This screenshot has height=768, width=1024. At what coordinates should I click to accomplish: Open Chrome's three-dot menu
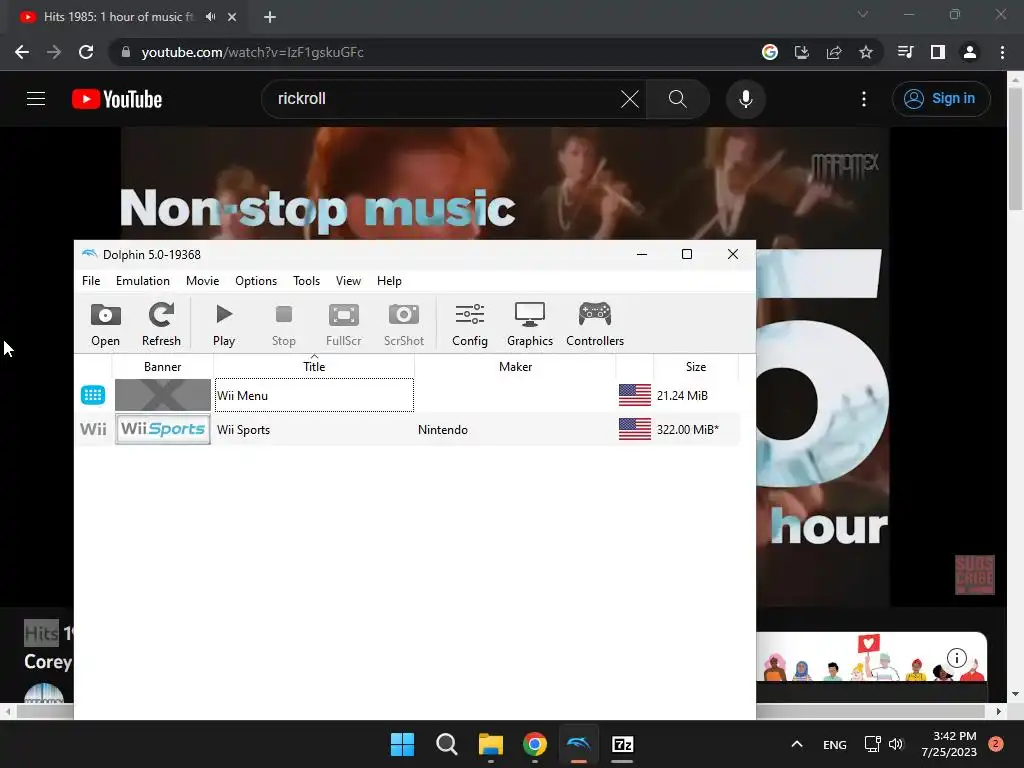(x=1002, y=52)
